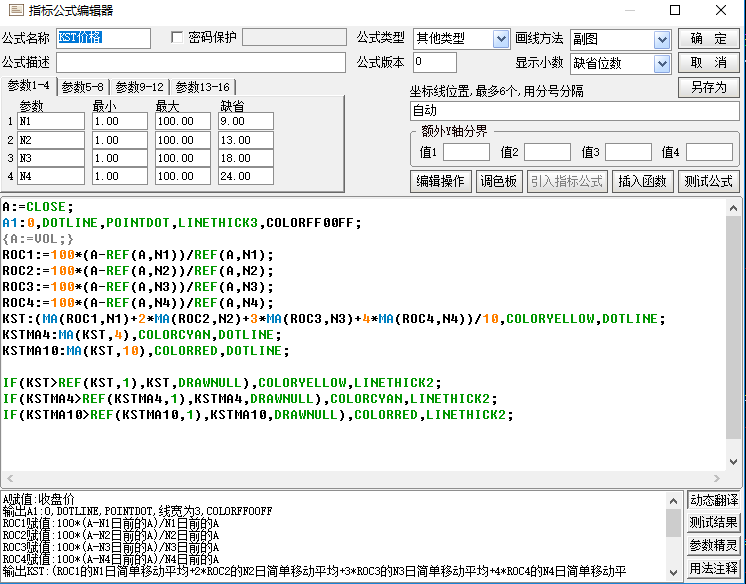
Task: Click parameter name field N2
Action: (51, 140)
